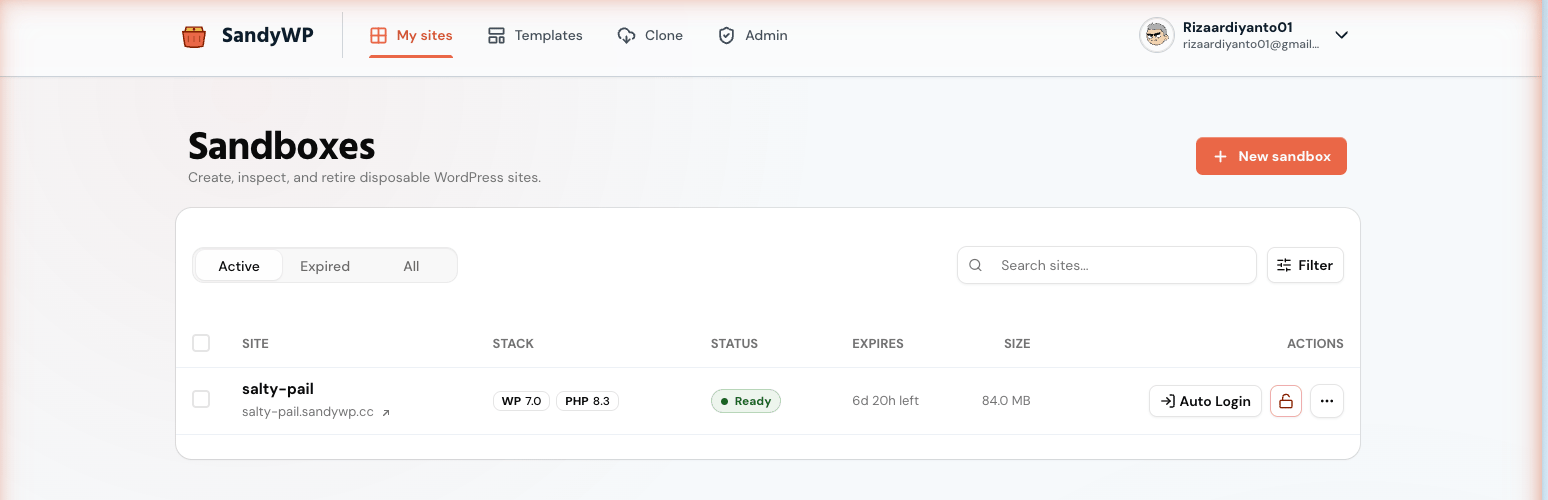
Task: Click the WP 7.0 stack badge
Action: point(521,401)
